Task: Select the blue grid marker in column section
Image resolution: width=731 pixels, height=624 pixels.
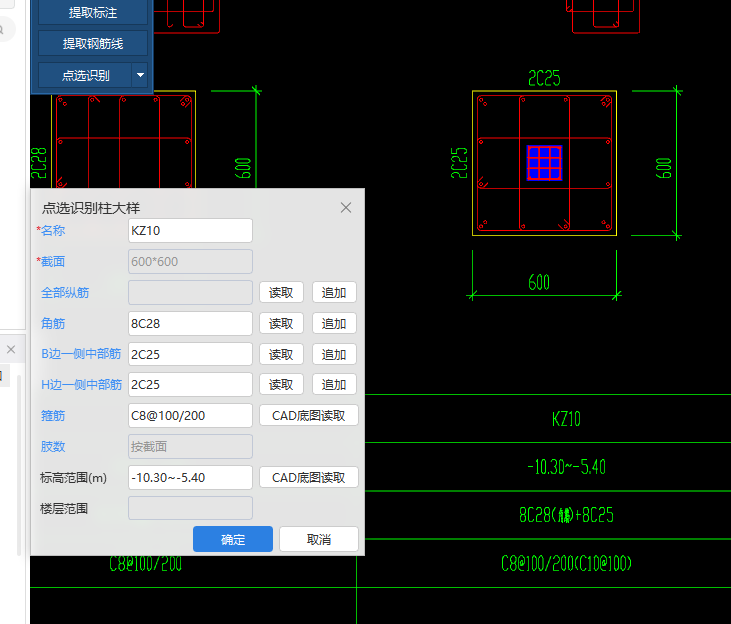Action: coord(545,163)
